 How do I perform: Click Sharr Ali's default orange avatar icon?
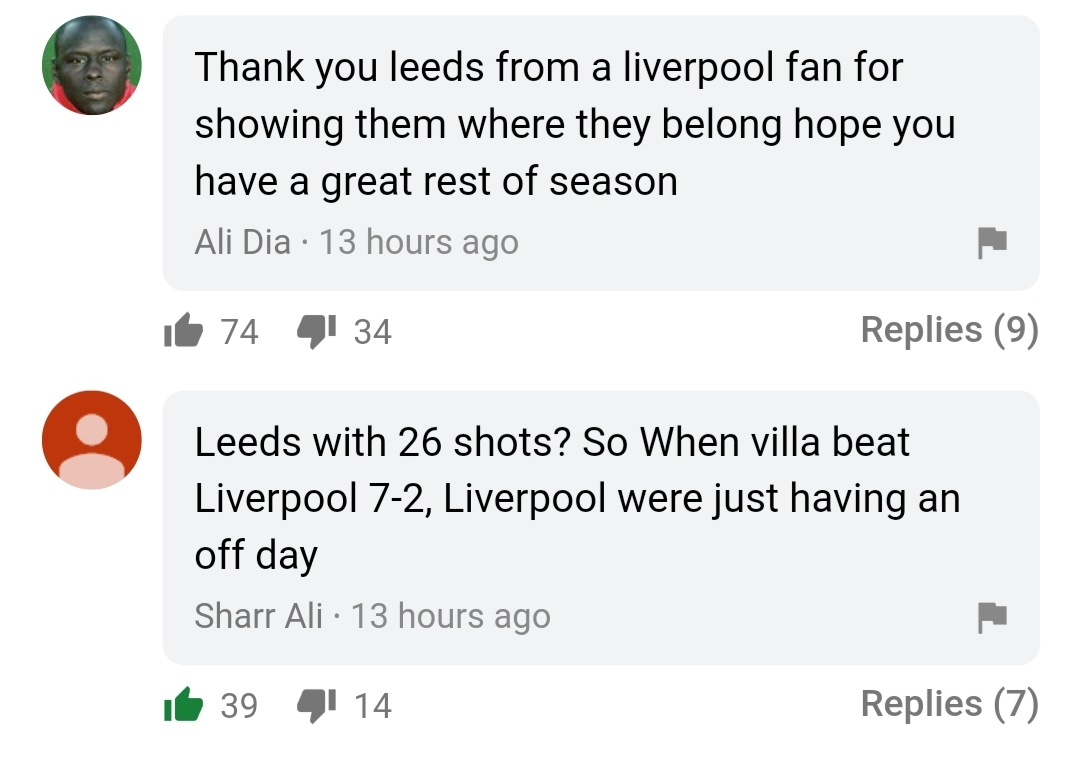(92, 440)
